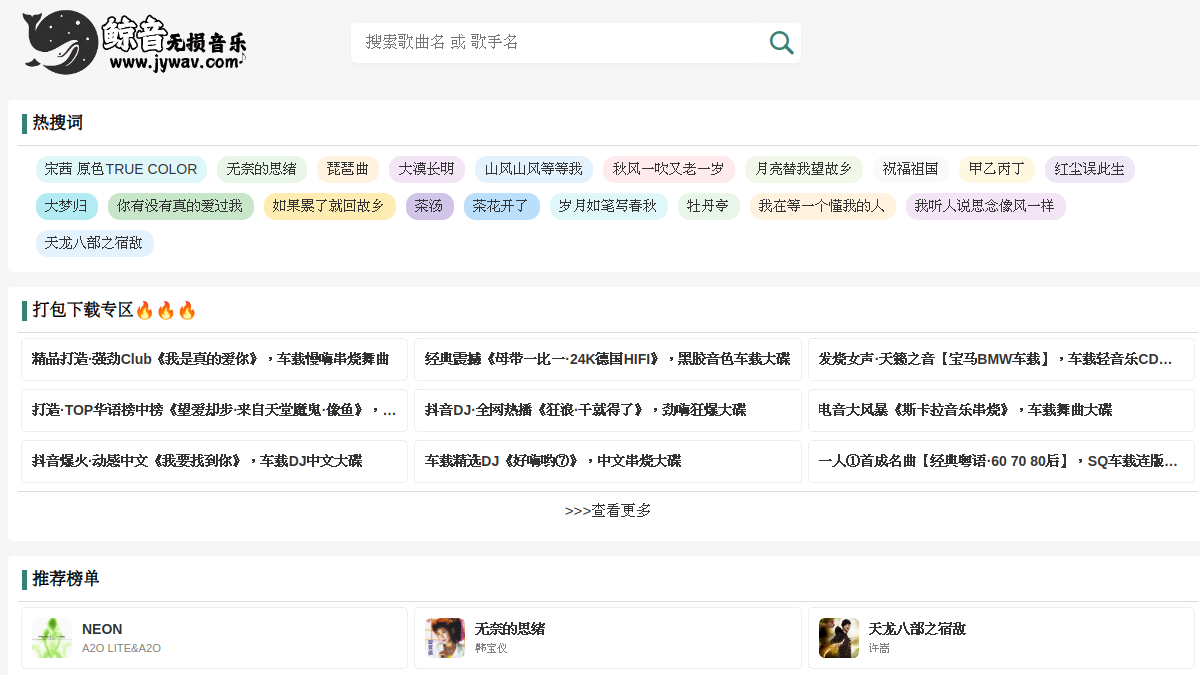This screenshot has height=675, width=1200.
Task: Open pack 抖音DJ·全网热播《狂浪·干就得了》
Action: click(x=608, y=410)
